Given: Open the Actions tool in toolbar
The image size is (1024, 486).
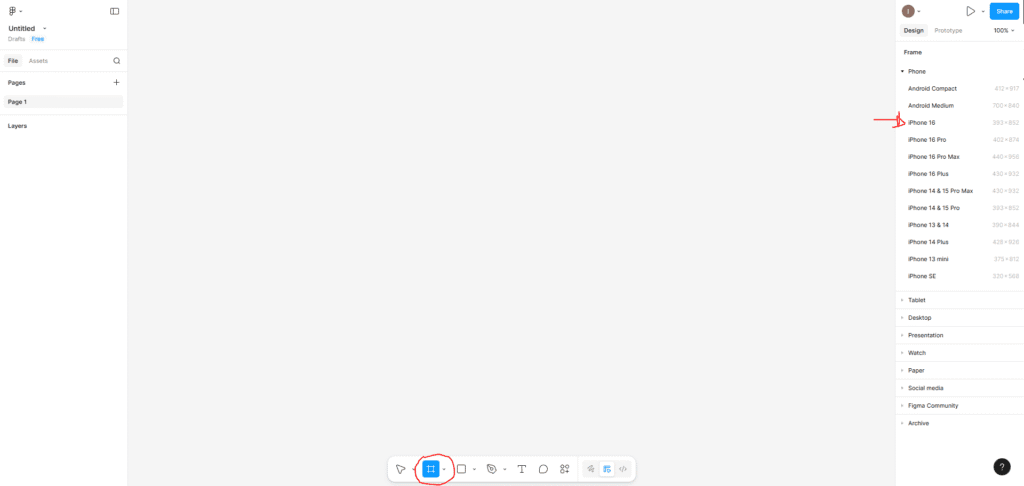Looking at the screenshot, I should tap(565, 469).
